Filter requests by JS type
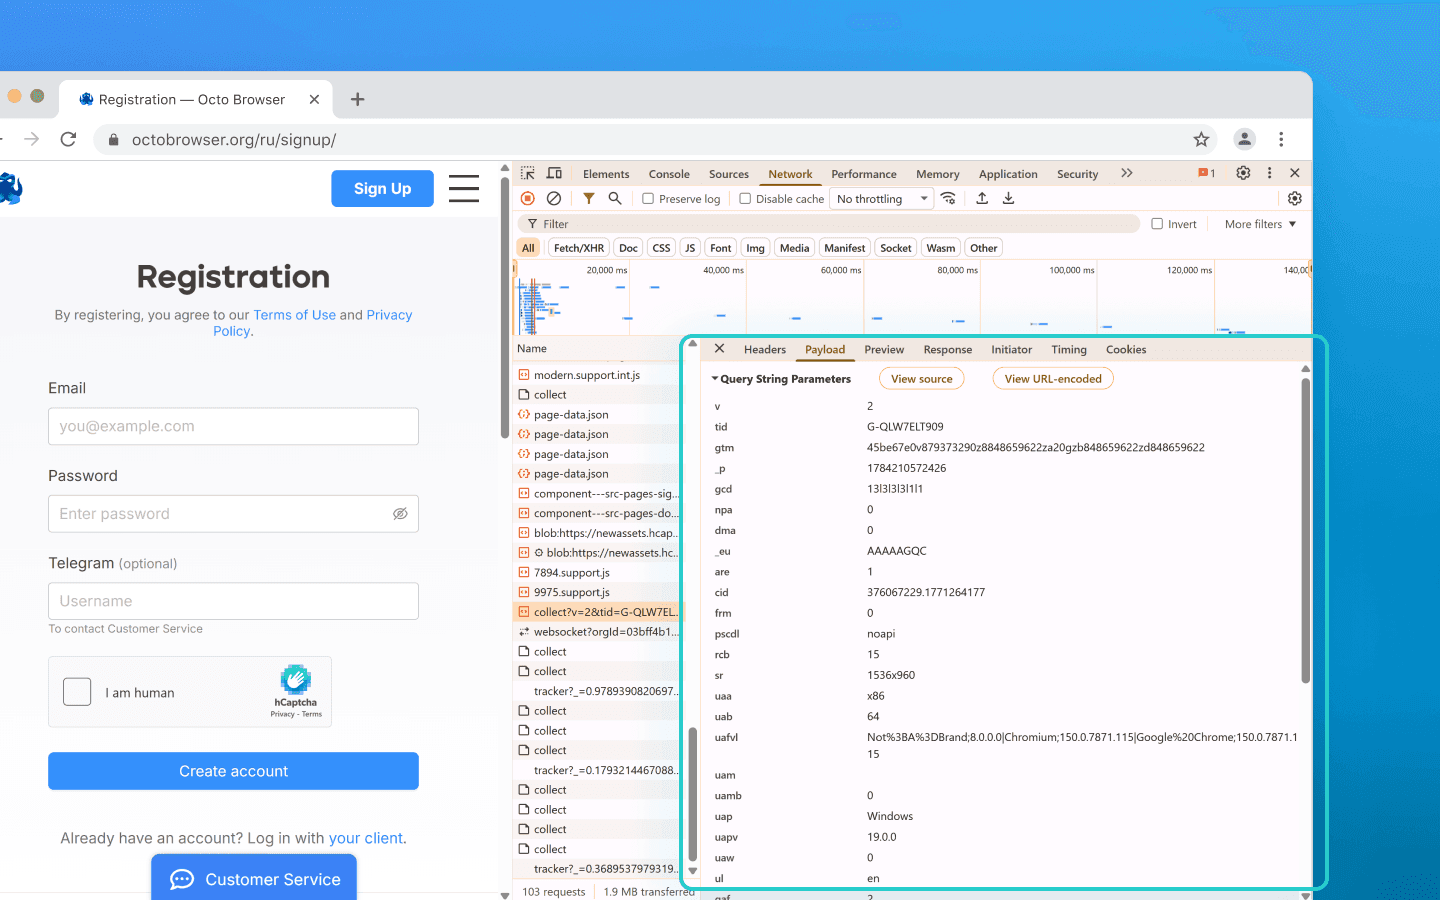 point(689,248)
